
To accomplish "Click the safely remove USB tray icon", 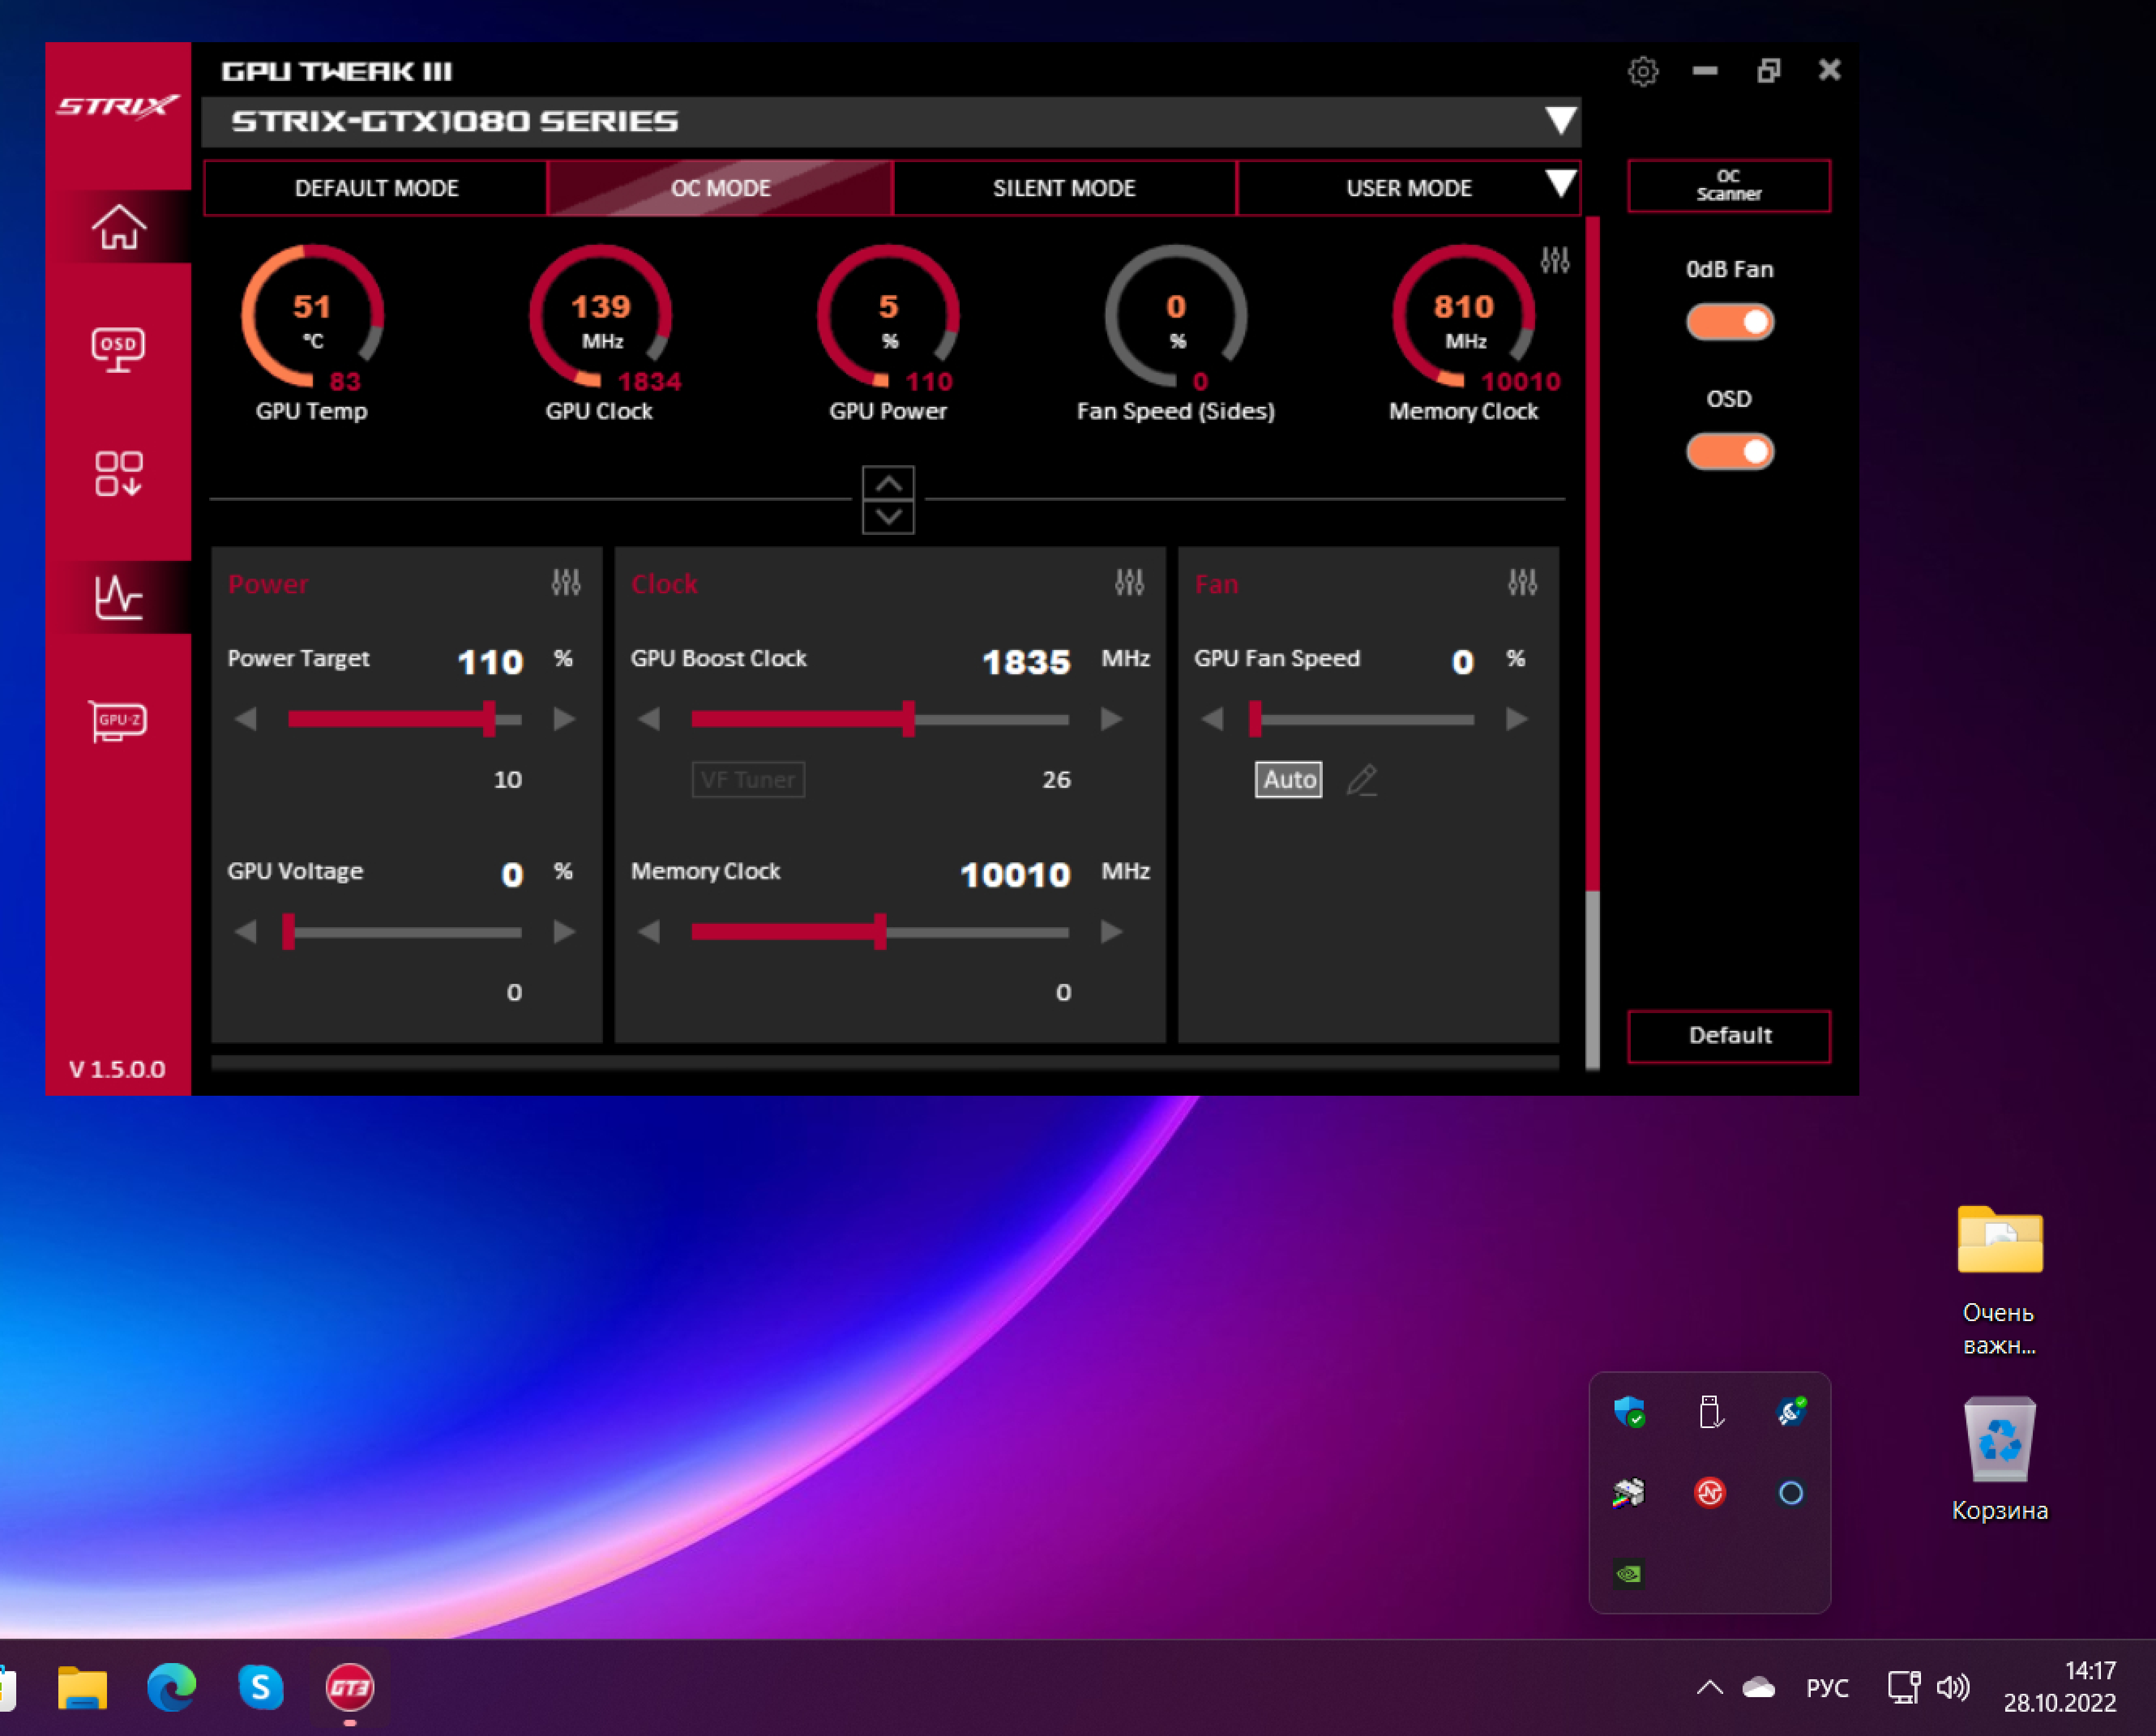I will [1710, 1412].
